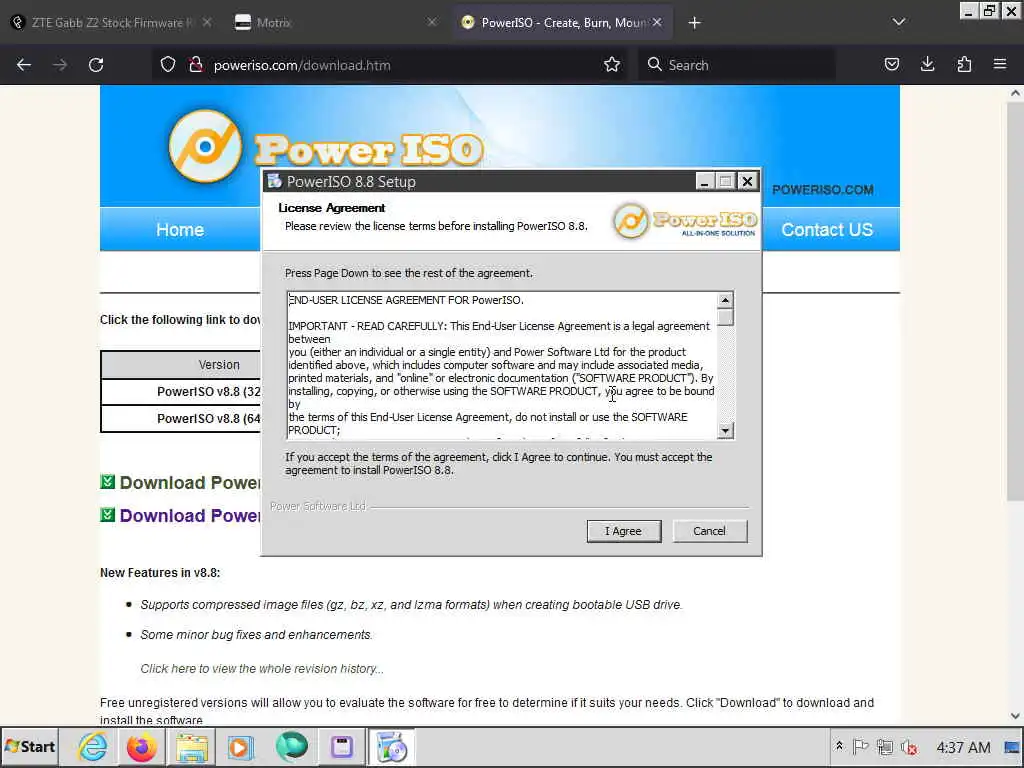This screenshot has height=768, width=1024.
Task: Launch Internet Explorer from taskbar
Action: click(92, 747)
